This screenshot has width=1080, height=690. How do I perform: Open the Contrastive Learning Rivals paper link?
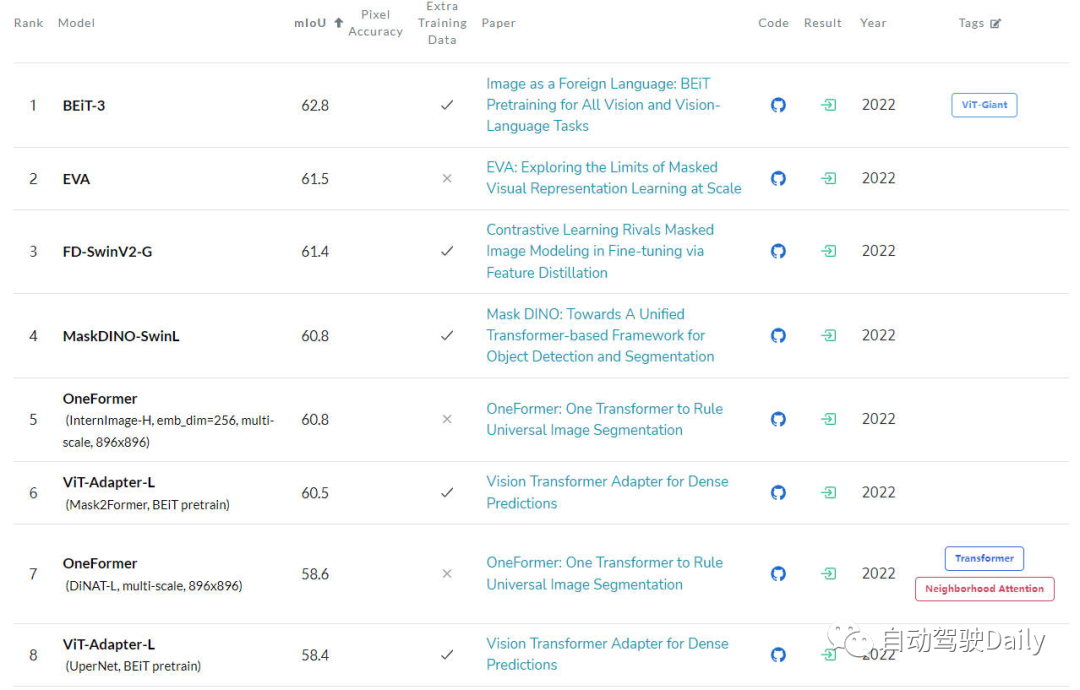599,251
